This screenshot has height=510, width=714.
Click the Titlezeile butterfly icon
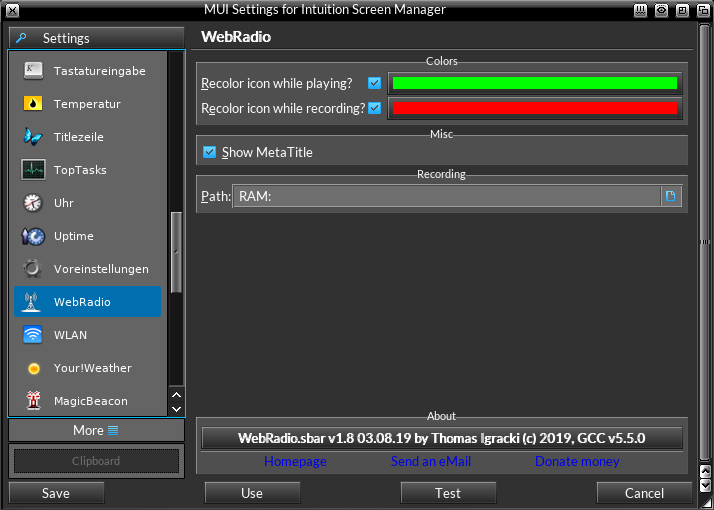click(33, 137)
